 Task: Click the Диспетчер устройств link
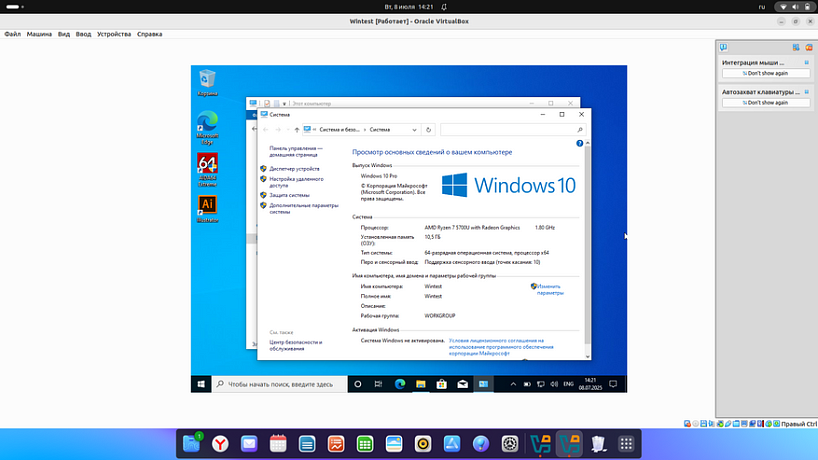click(294, 169)
